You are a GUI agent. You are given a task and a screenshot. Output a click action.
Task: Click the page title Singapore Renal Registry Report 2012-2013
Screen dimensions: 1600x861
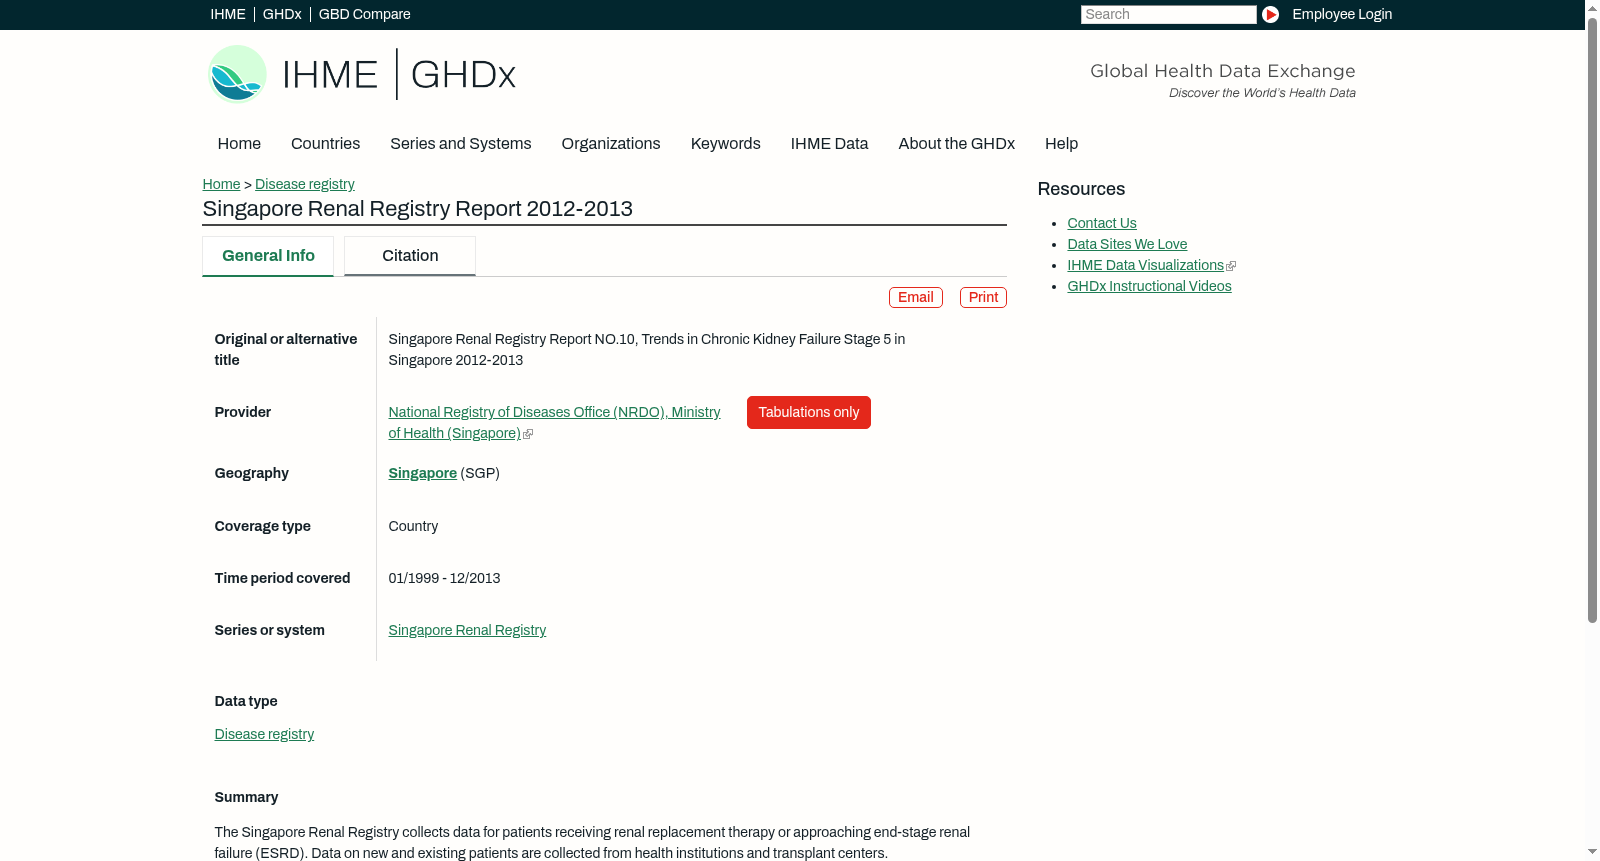pos(417,208)
